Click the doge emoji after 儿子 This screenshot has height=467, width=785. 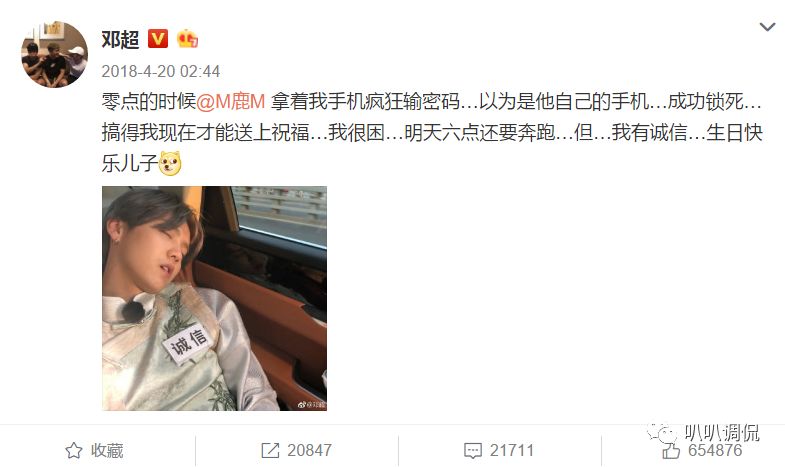click(170, 163)
